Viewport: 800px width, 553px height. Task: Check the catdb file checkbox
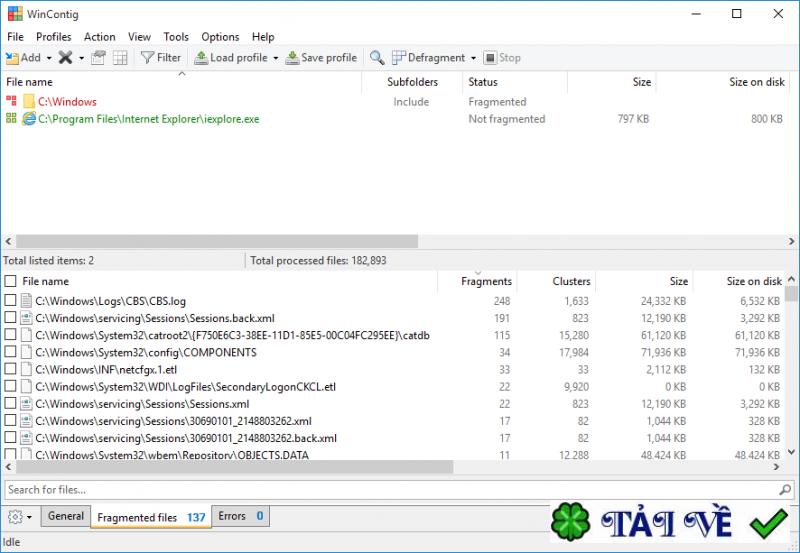click(10, 335)
